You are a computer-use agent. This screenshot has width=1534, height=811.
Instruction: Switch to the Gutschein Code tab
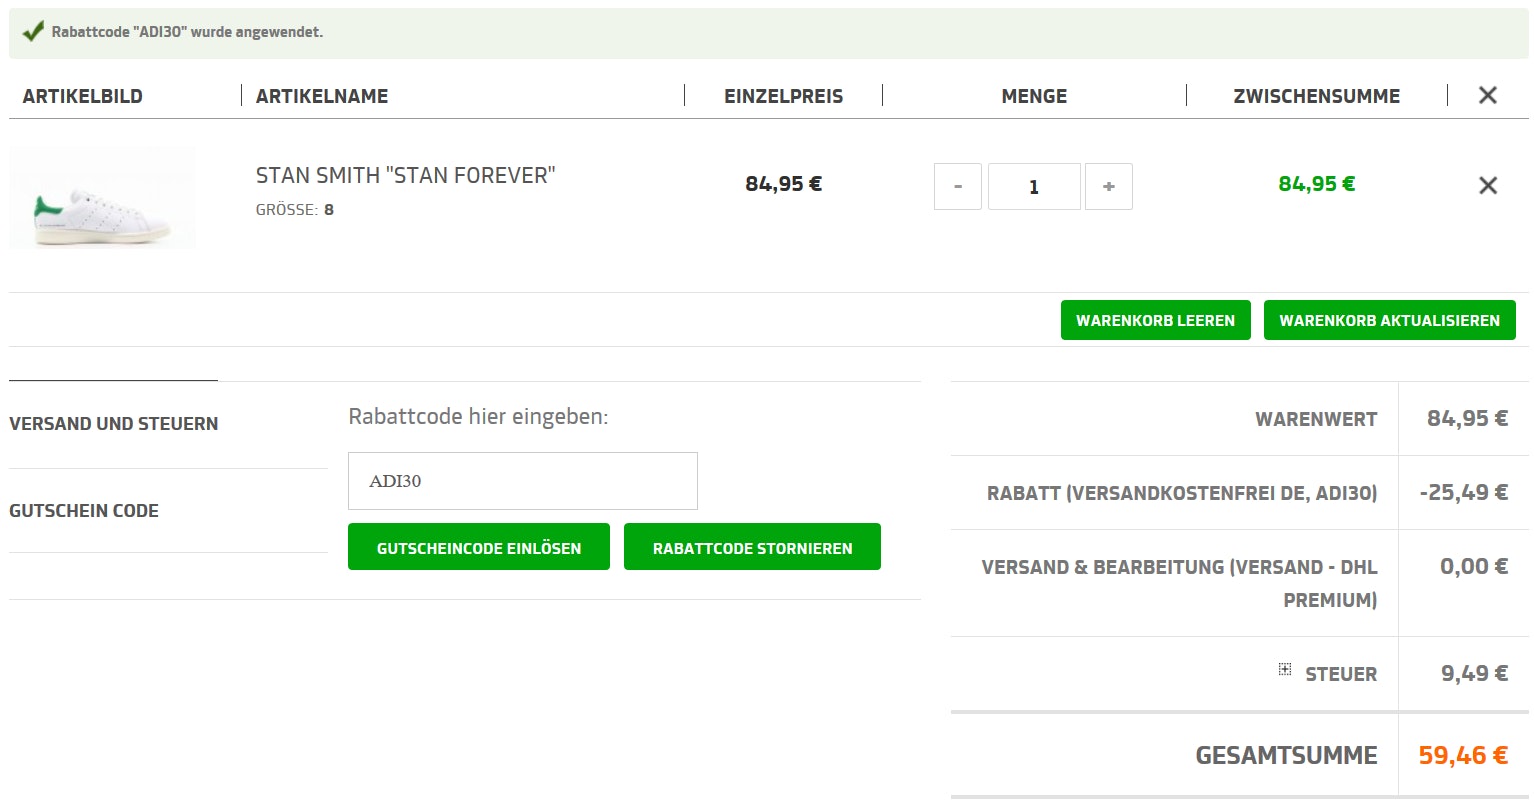click(84, 511)
